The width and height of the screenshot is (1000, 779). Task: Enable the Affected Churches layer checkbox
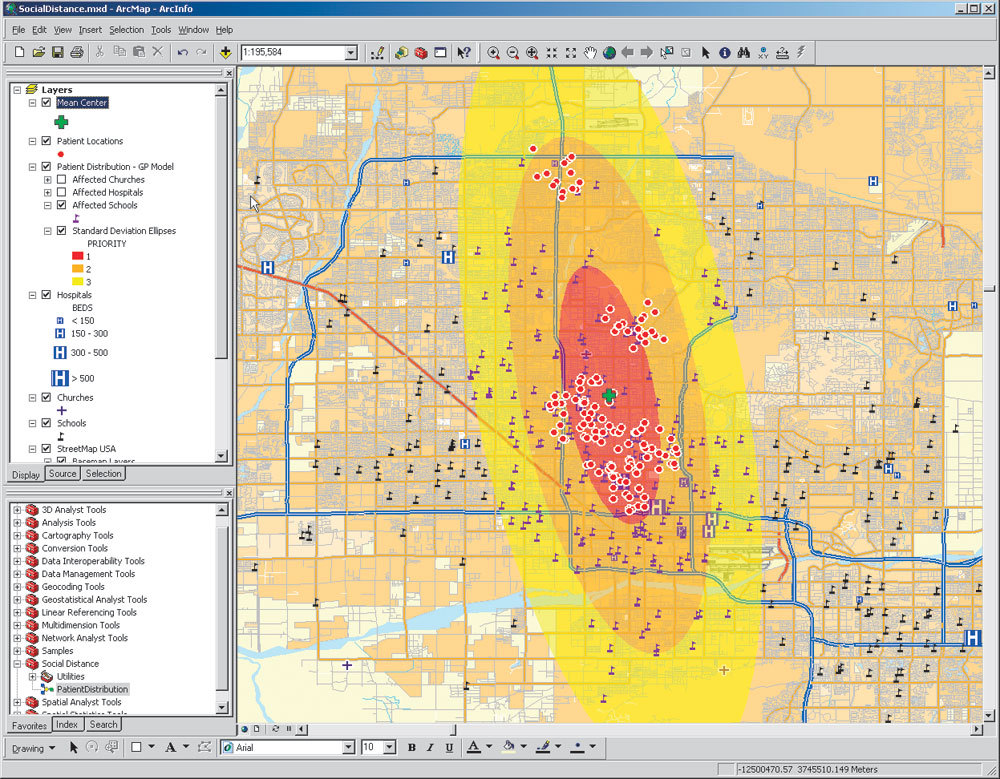pos(62,180)
